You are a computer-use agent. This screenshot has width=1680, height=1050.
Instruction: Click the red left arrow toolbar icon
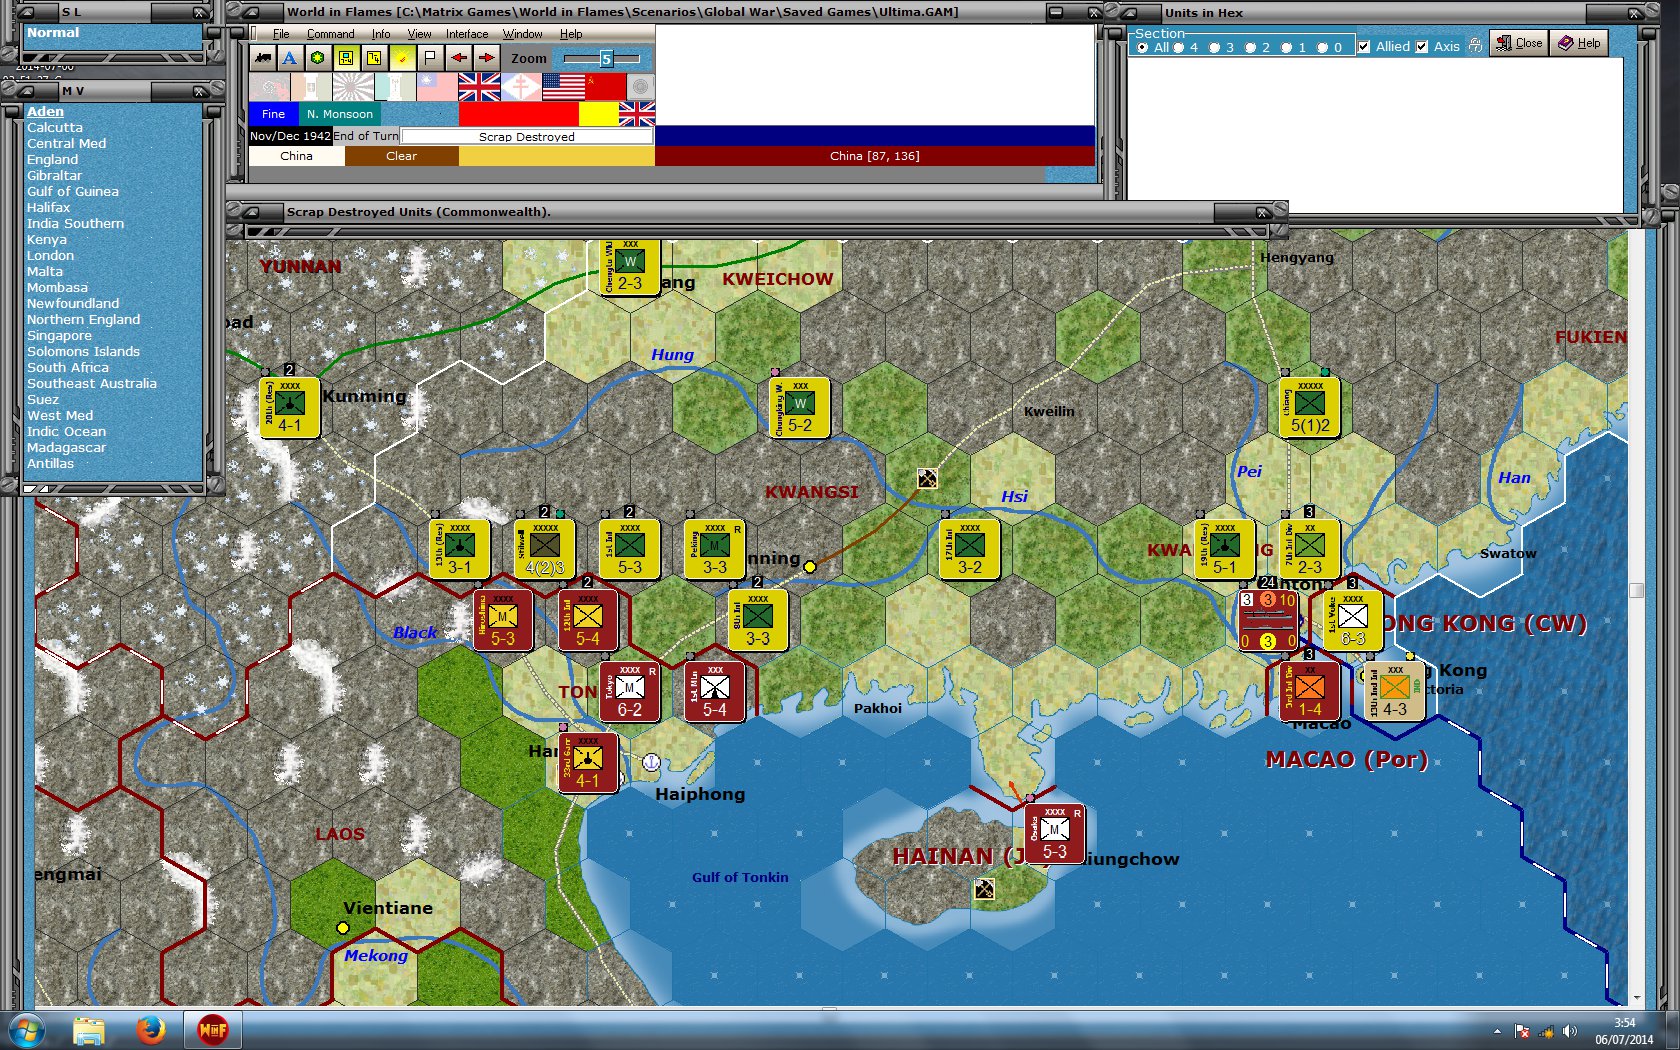[458, 58]
